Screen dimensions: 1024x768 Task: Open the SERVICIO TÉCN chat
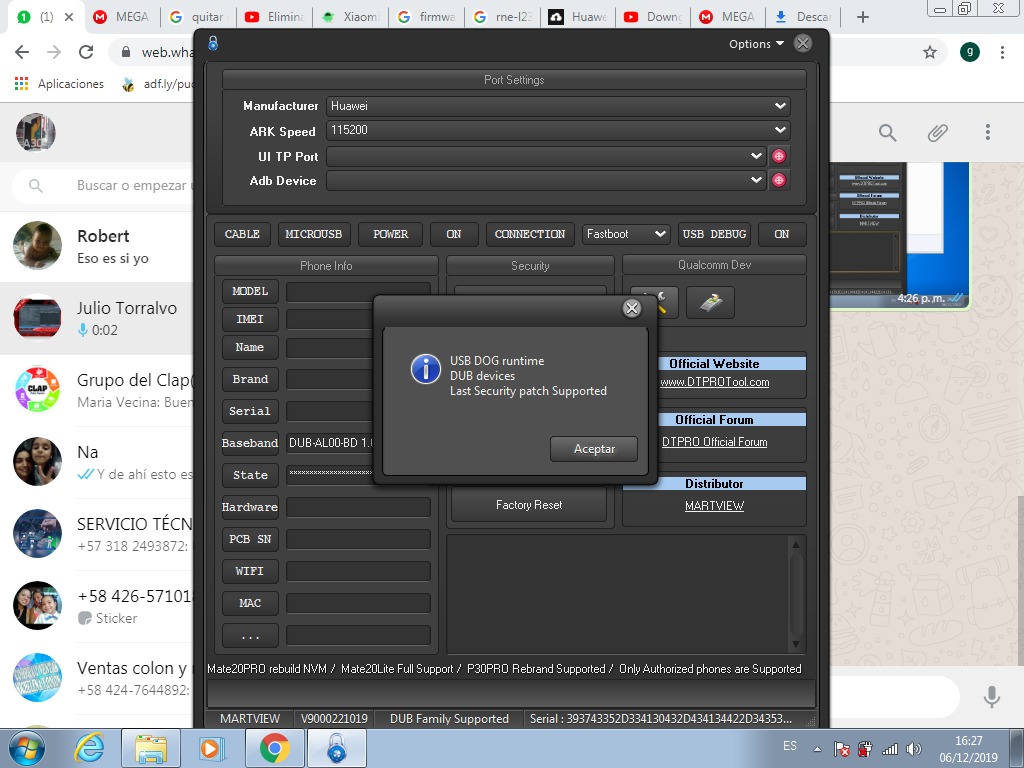pos(97,534)
